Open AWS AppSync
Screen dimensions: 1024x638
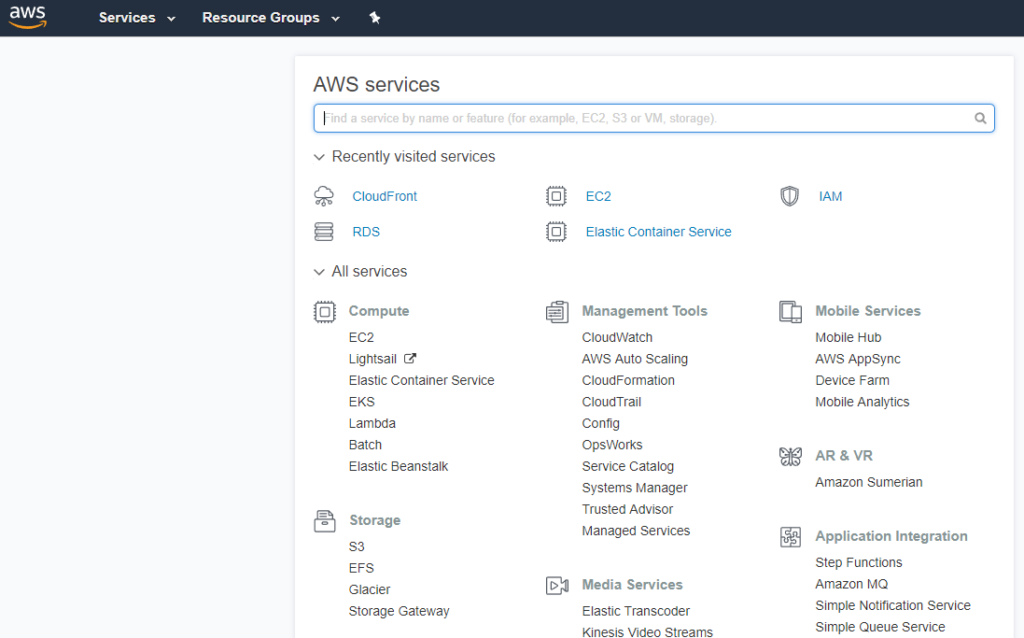(x=857, y=359)
